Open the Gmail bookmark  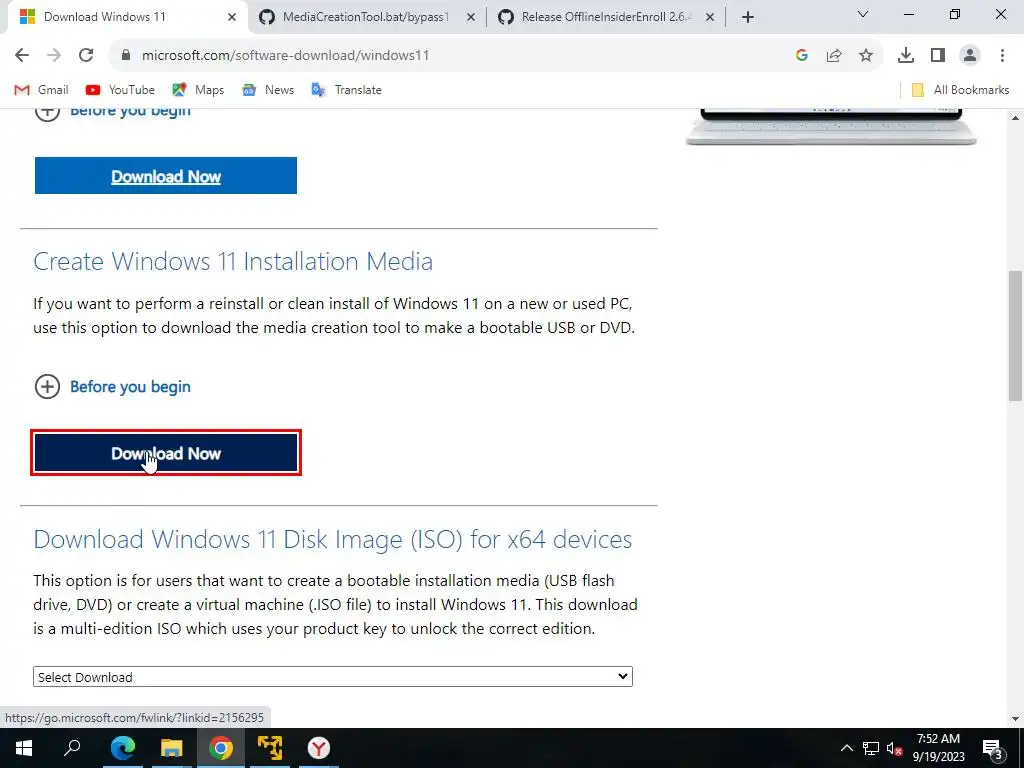(41, 90)
